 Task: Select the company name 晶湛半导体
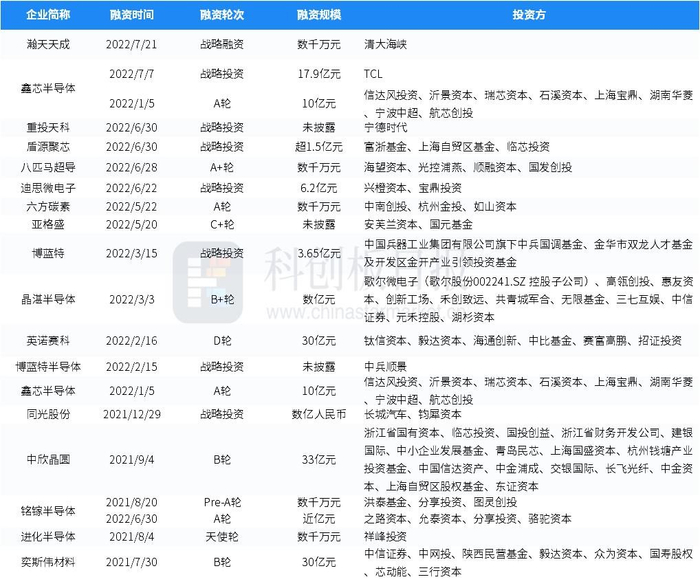tap(48, 299)
